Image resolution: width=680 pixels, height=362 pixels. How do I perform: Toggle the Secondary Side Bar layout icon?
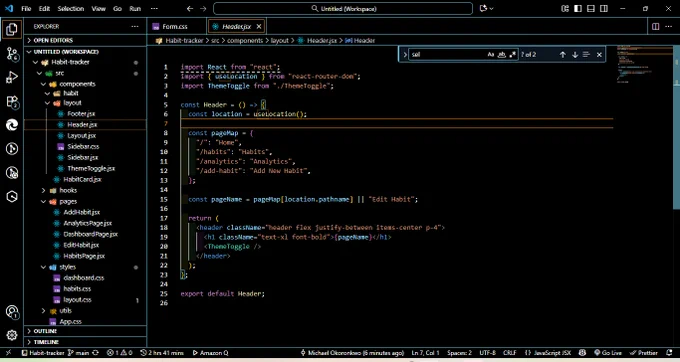(x=604, y=8)
